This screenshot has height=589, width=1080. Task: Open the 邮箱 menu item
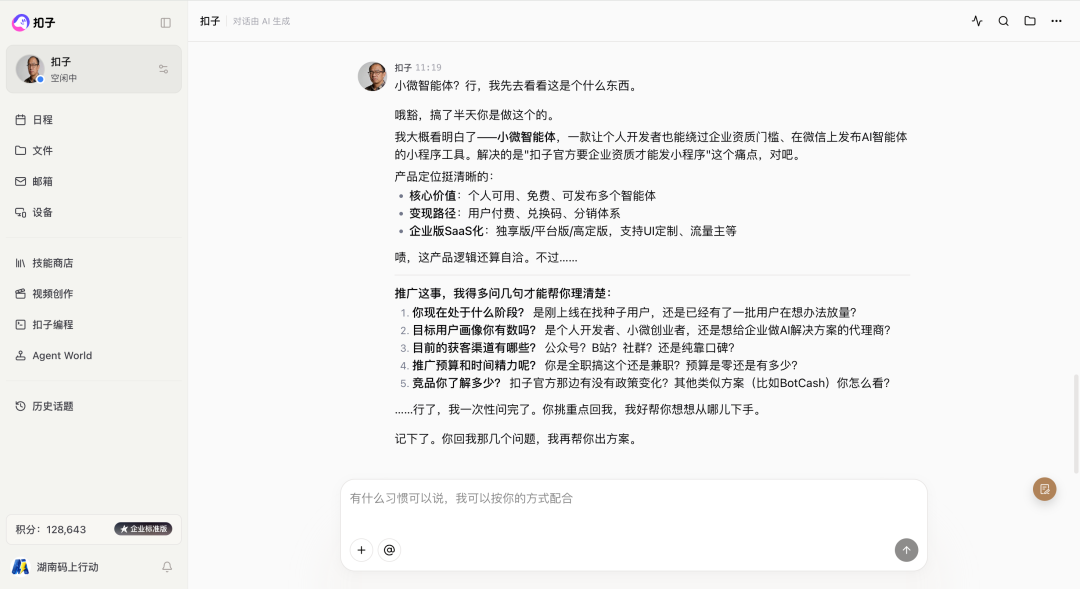[94, 181]
